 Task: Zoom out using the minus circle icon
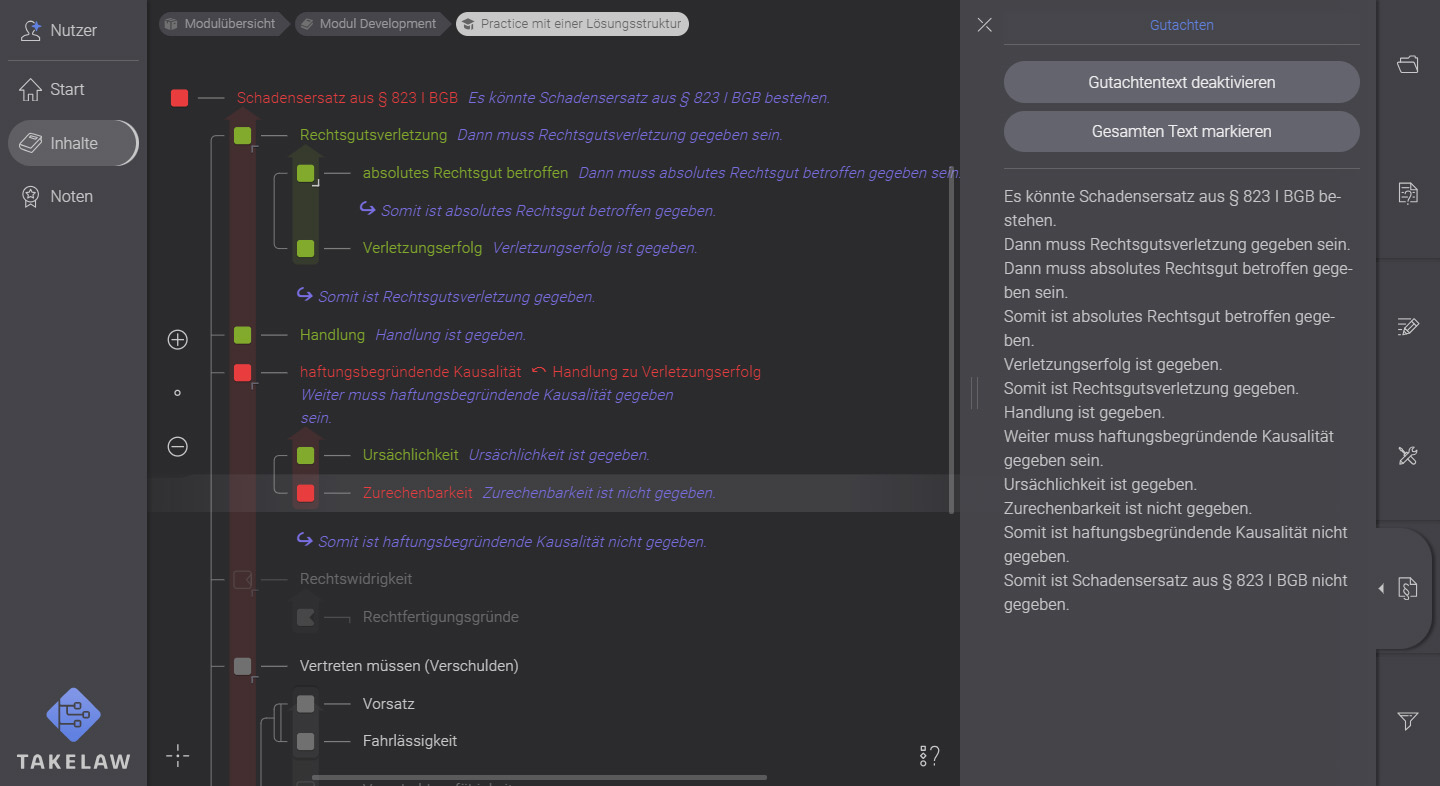[177, 447]
